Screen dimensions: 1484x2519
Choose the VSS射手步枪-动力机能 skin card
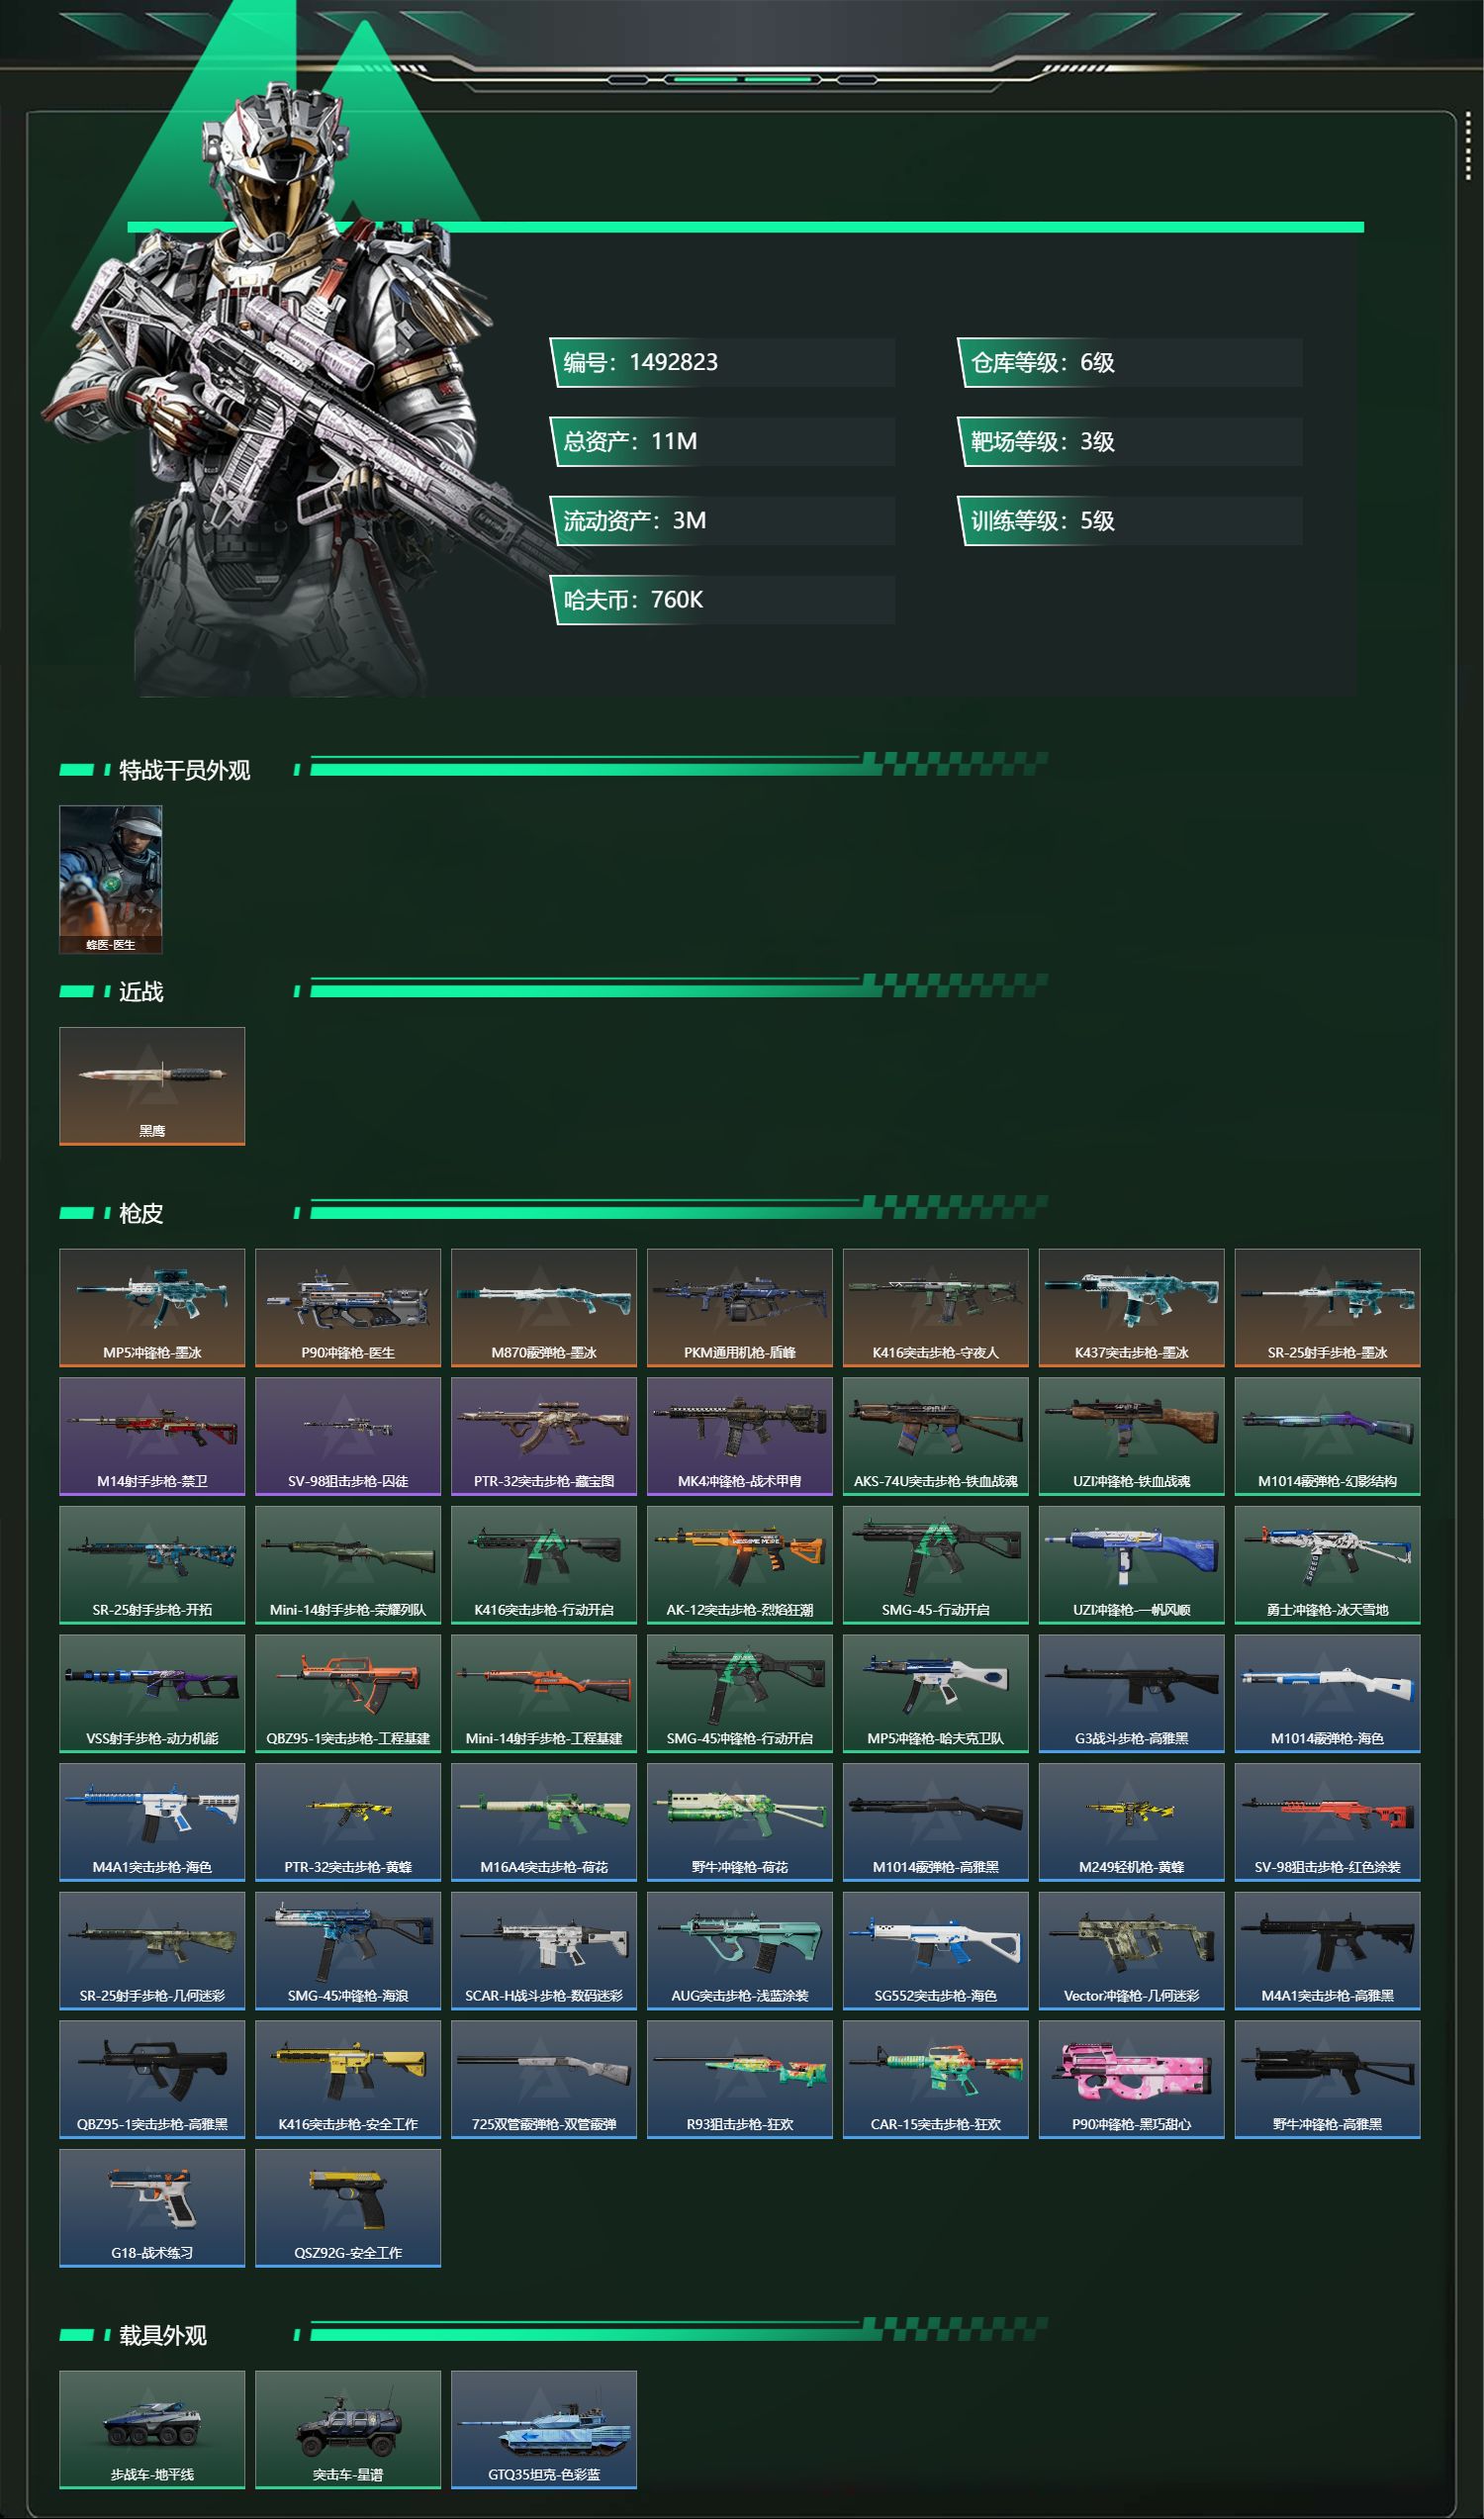(x=152, y=1694)
